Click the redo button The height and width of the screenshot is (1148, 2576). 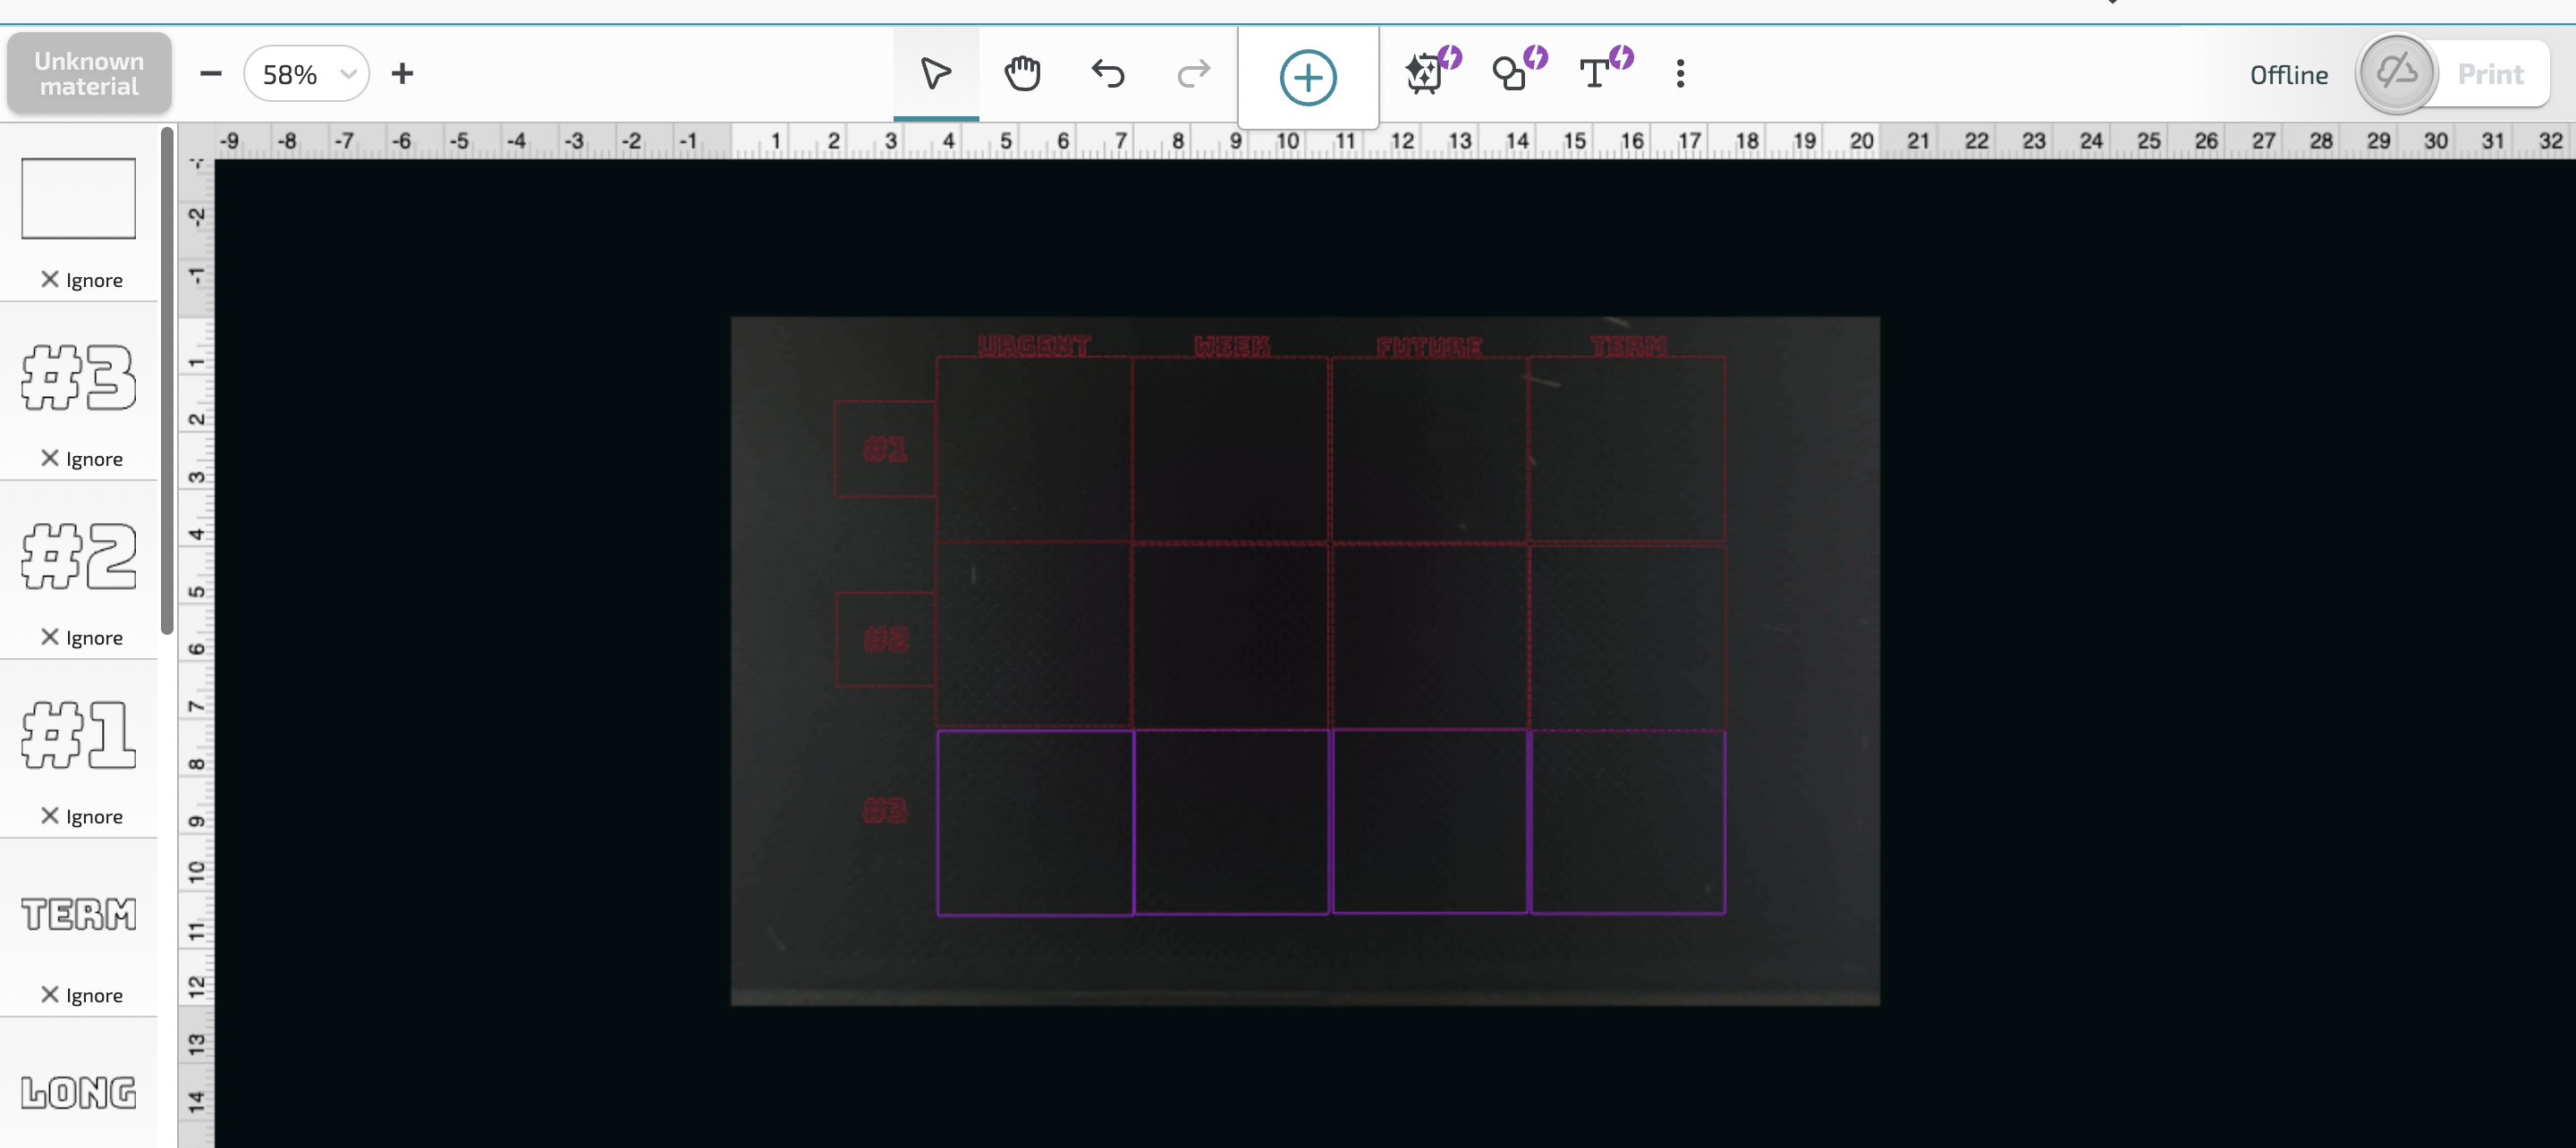click(x=1192, y=74)
